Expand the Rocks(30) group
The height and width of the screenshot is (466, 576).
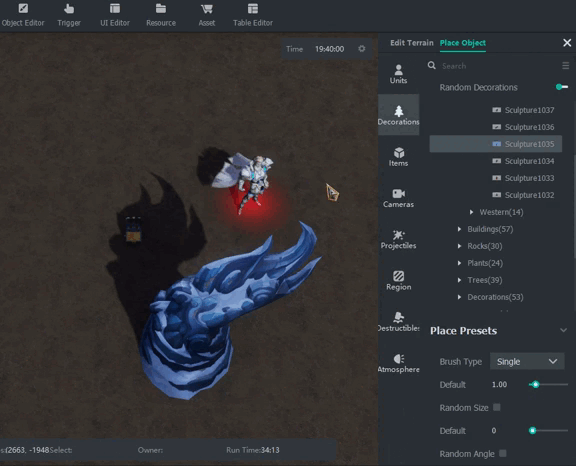[x=459, y=246]
